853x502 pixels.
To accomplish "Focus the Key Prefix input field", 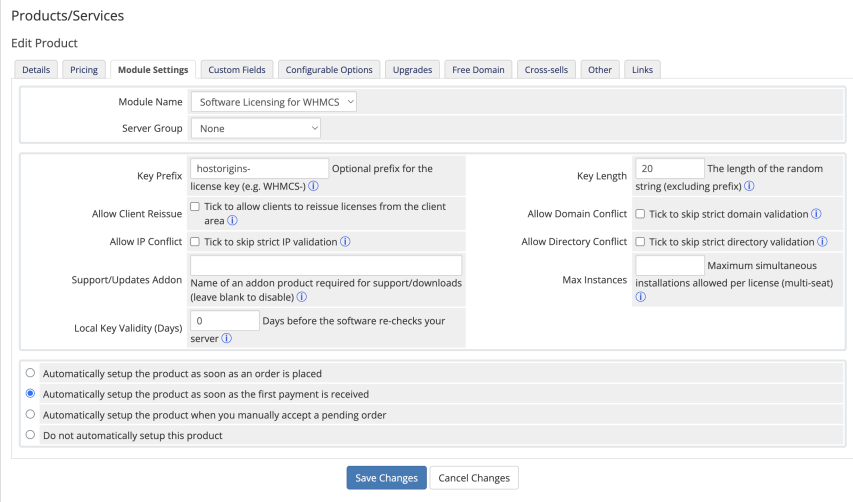I will (259, 169).
